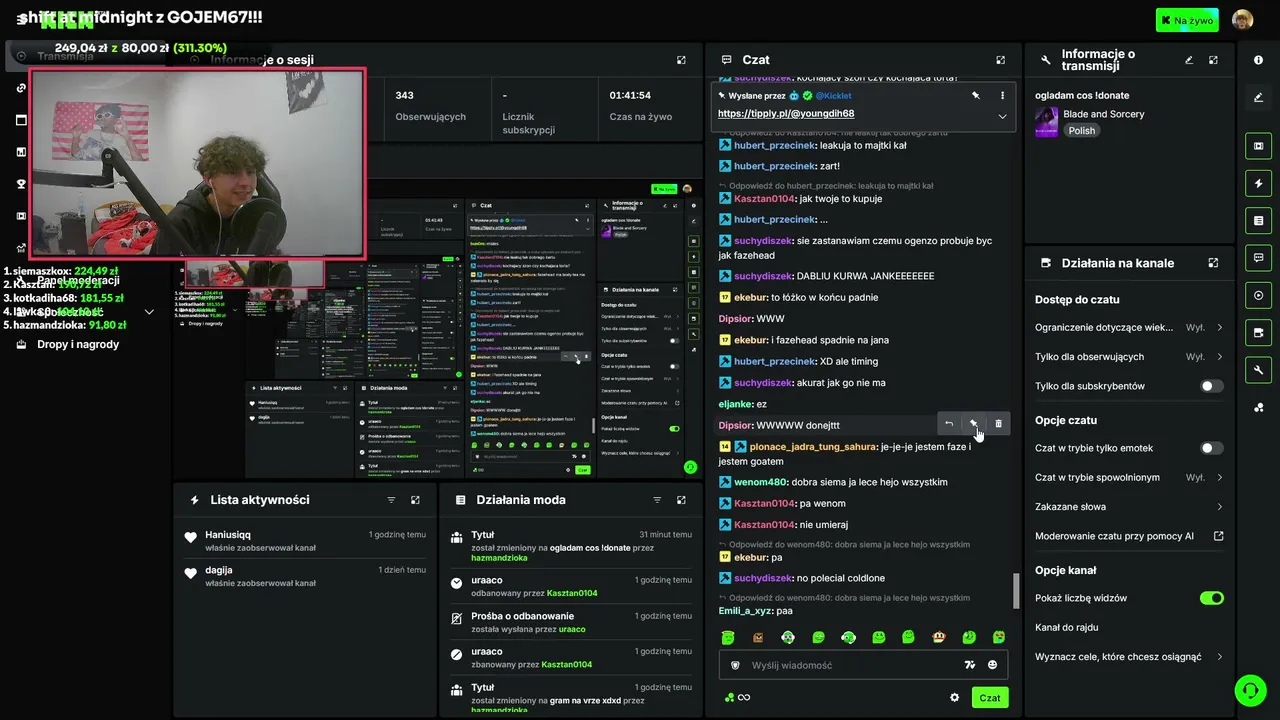Open the pinned message three-dot menu
The image size is (1280, 720).
(x=1002, y=96)
